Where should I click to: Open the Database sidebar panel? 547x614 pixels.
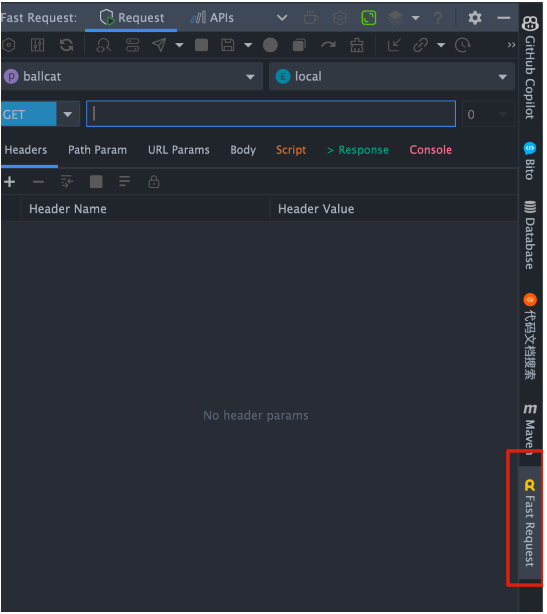pyautogui.click(x=530, y=235)
